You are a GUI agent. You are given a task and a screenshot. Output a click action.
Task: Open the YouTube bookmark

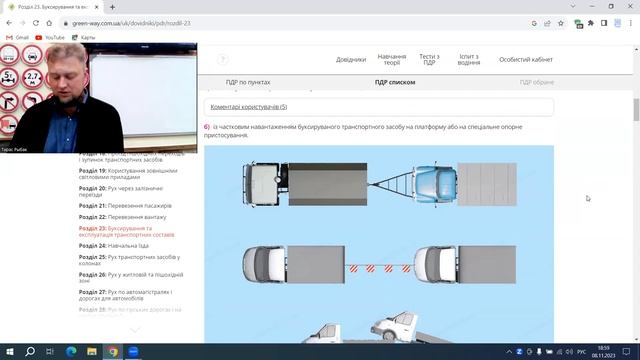point(50,38)
